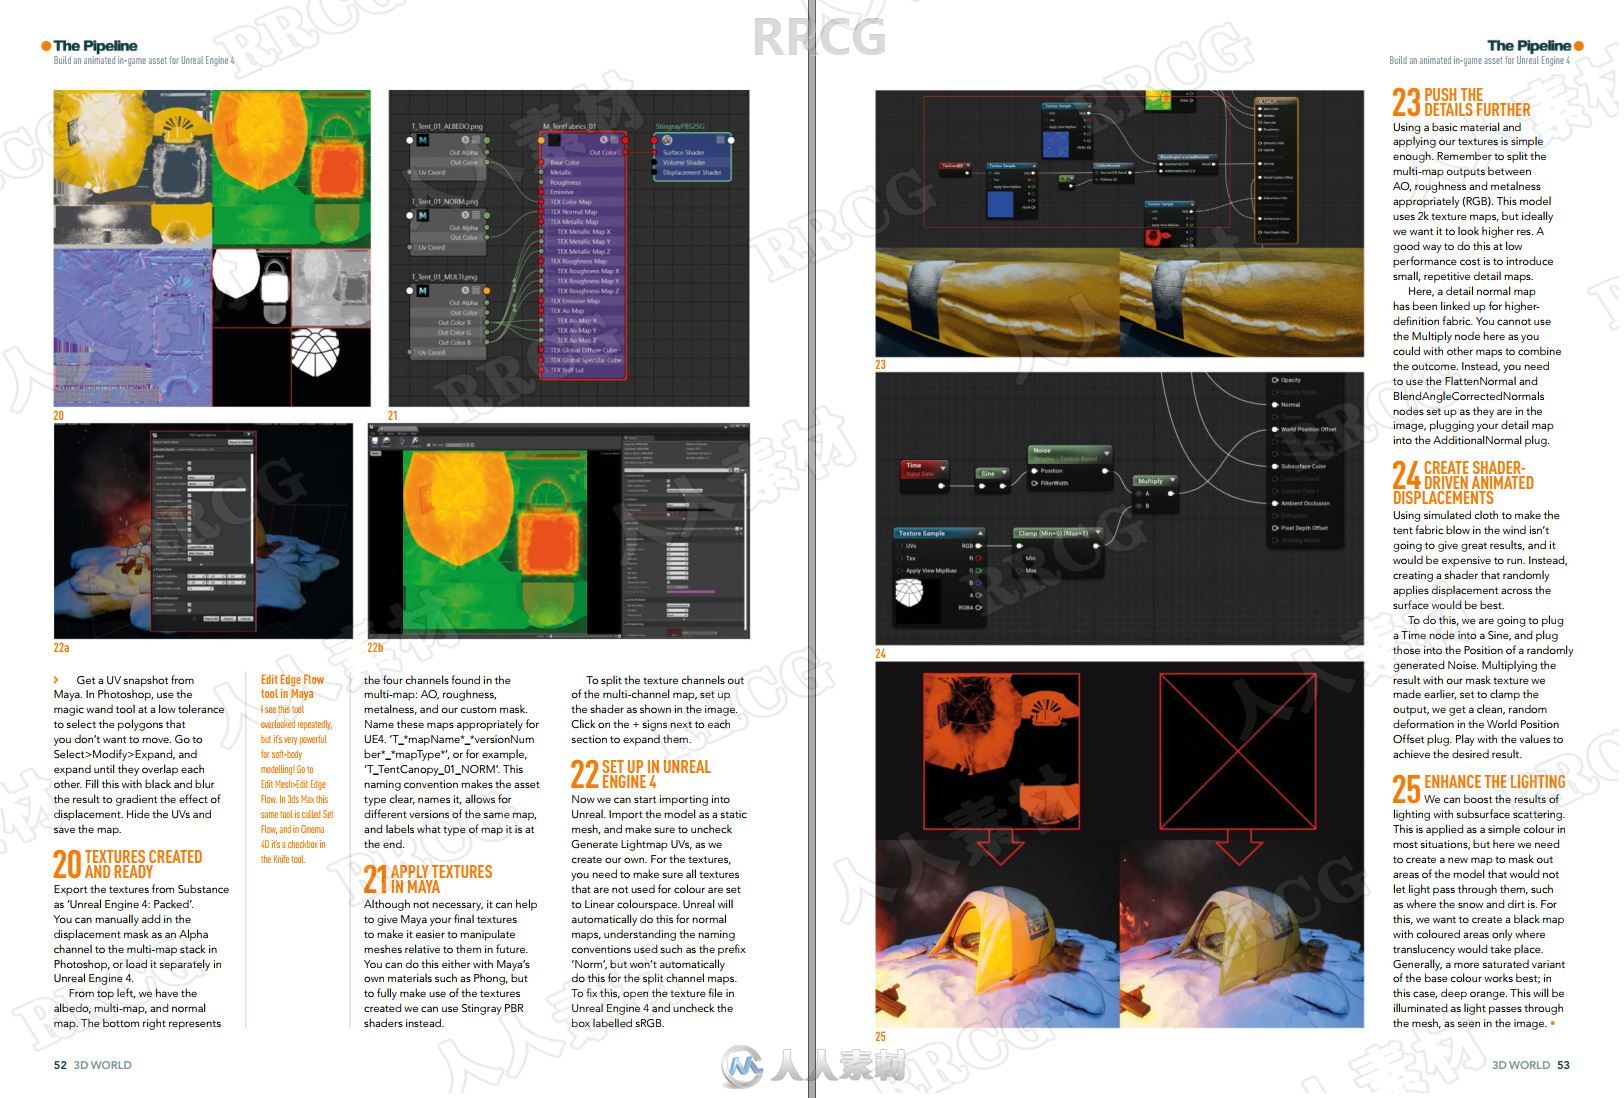This screenshot has height=1098, width=1624.
Task: Click the Out Color port on ALBEDO node
Action: (487, 162)
